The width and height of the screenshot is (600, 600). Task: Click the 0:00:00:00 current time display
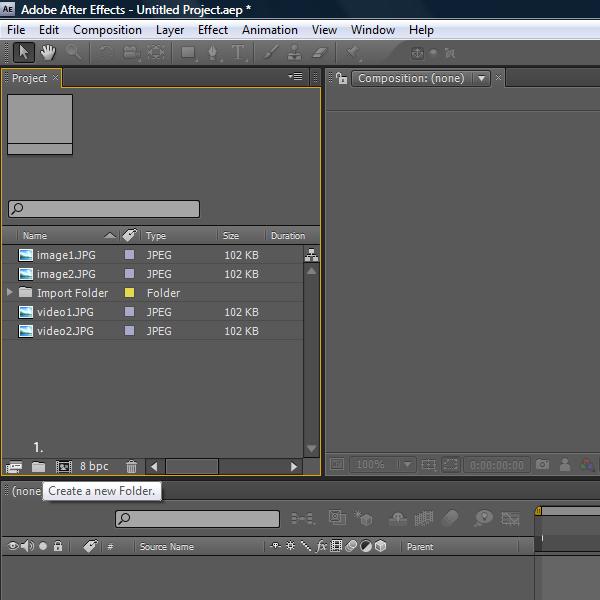[x=497, y=465]
